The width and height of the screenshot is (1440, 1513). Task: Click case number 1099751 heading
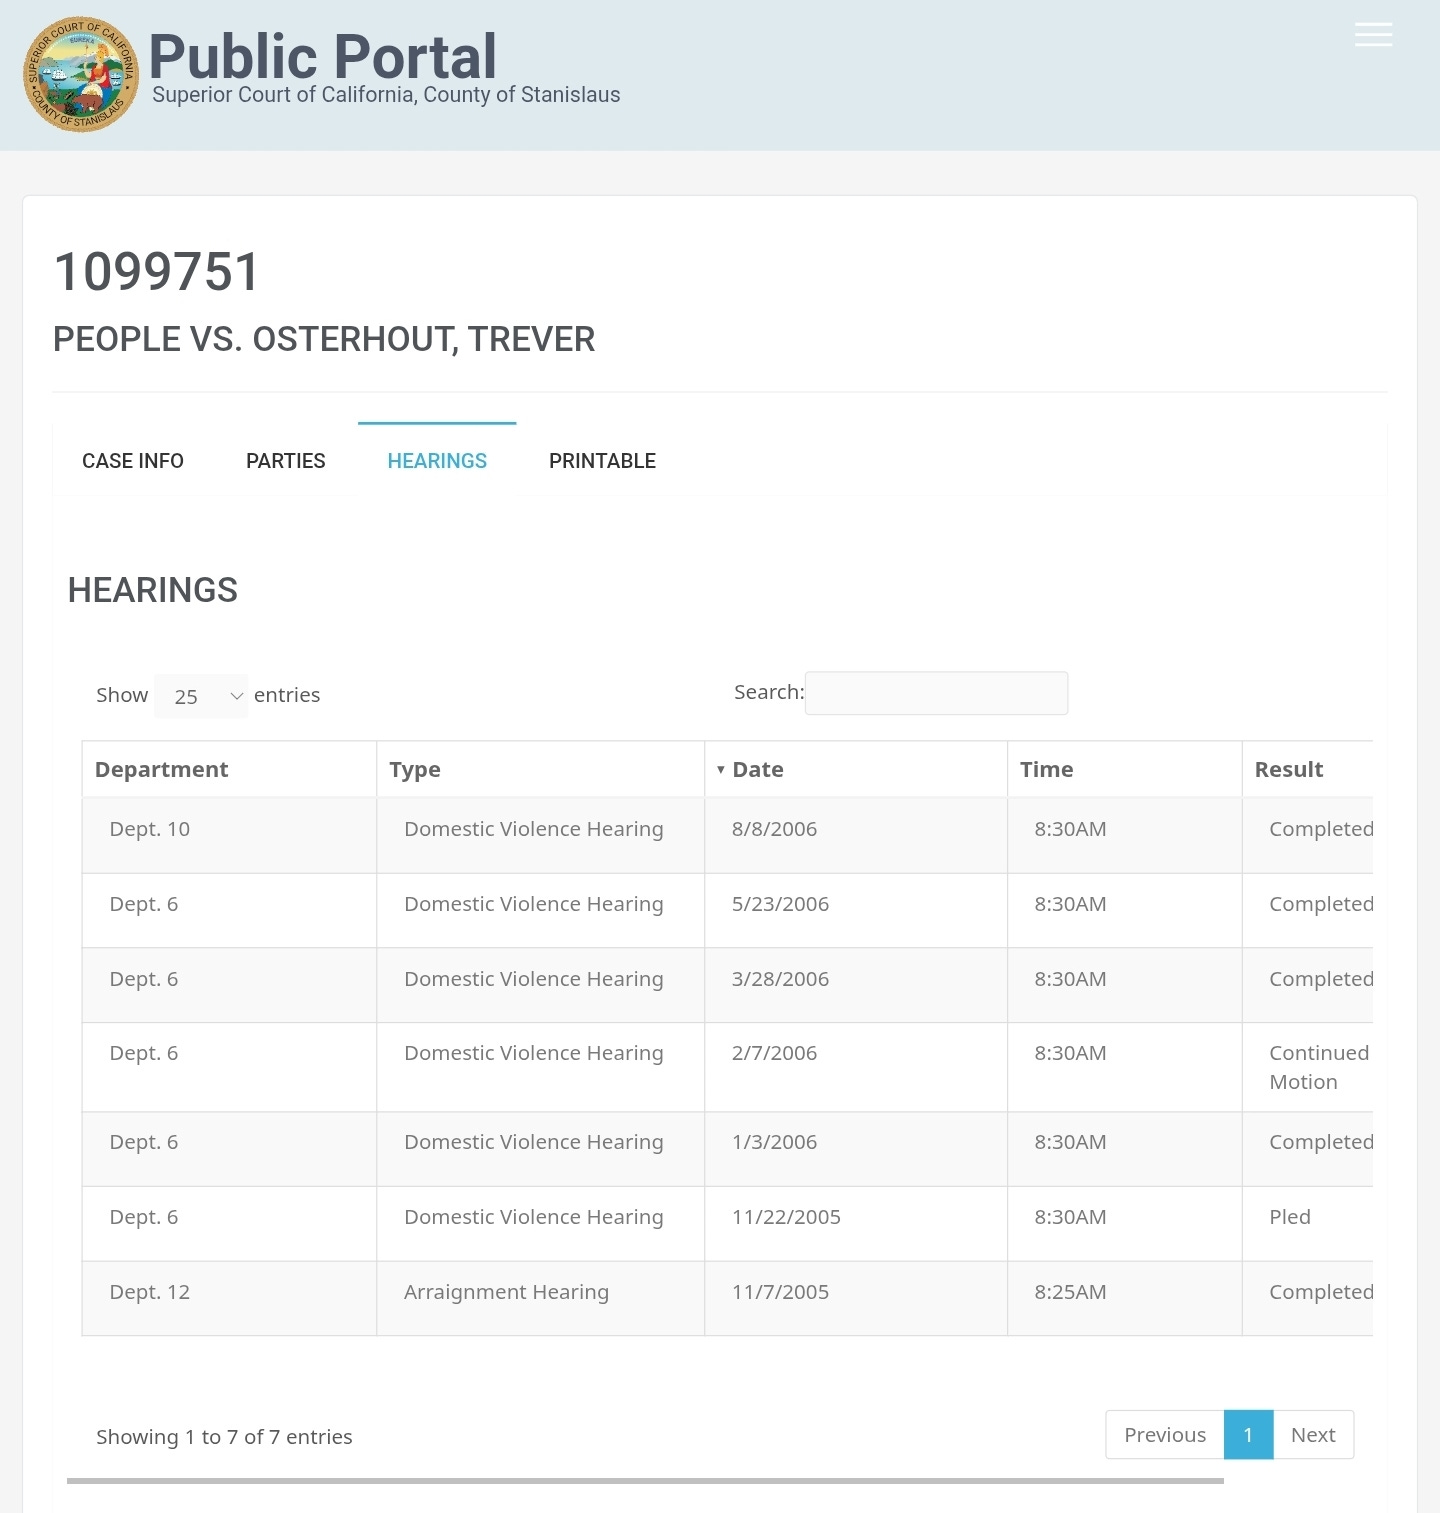point(157,272)
